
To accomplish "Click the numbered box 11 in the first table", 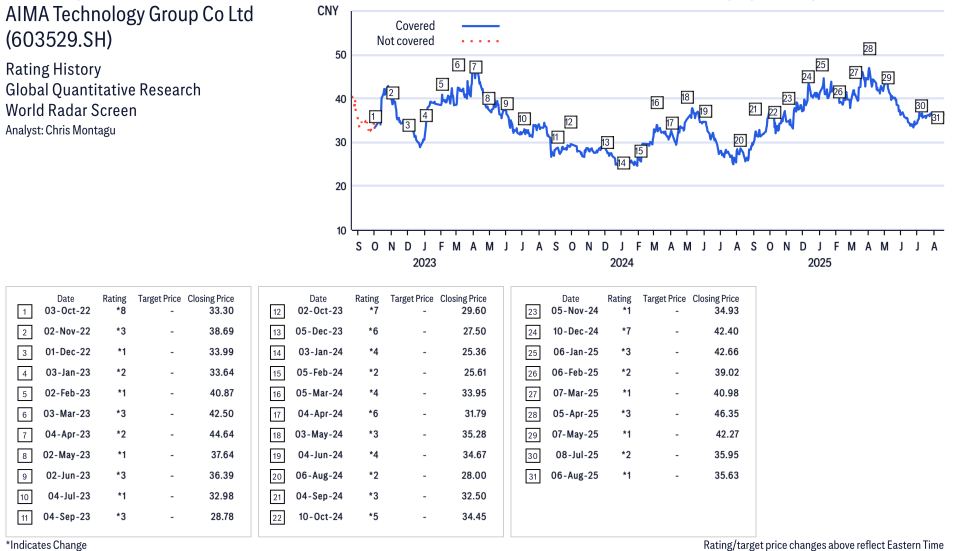I will coord(24,518).
